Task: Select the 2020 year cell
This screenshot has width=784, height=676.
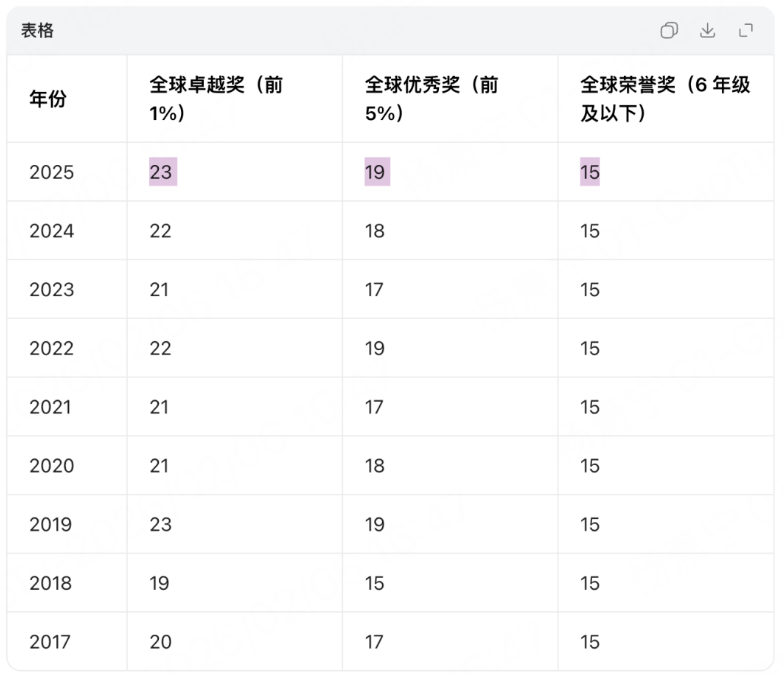Action: tap(52, 466)
